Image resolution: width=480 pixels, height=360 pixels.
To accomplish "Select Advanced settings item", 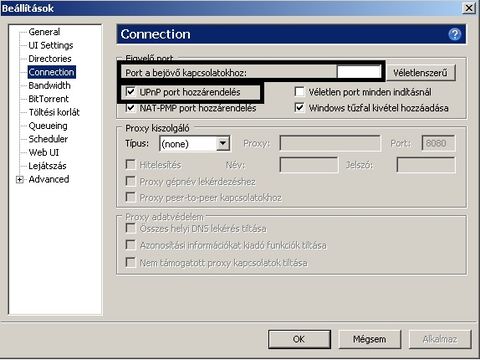I will coord(49,179).
